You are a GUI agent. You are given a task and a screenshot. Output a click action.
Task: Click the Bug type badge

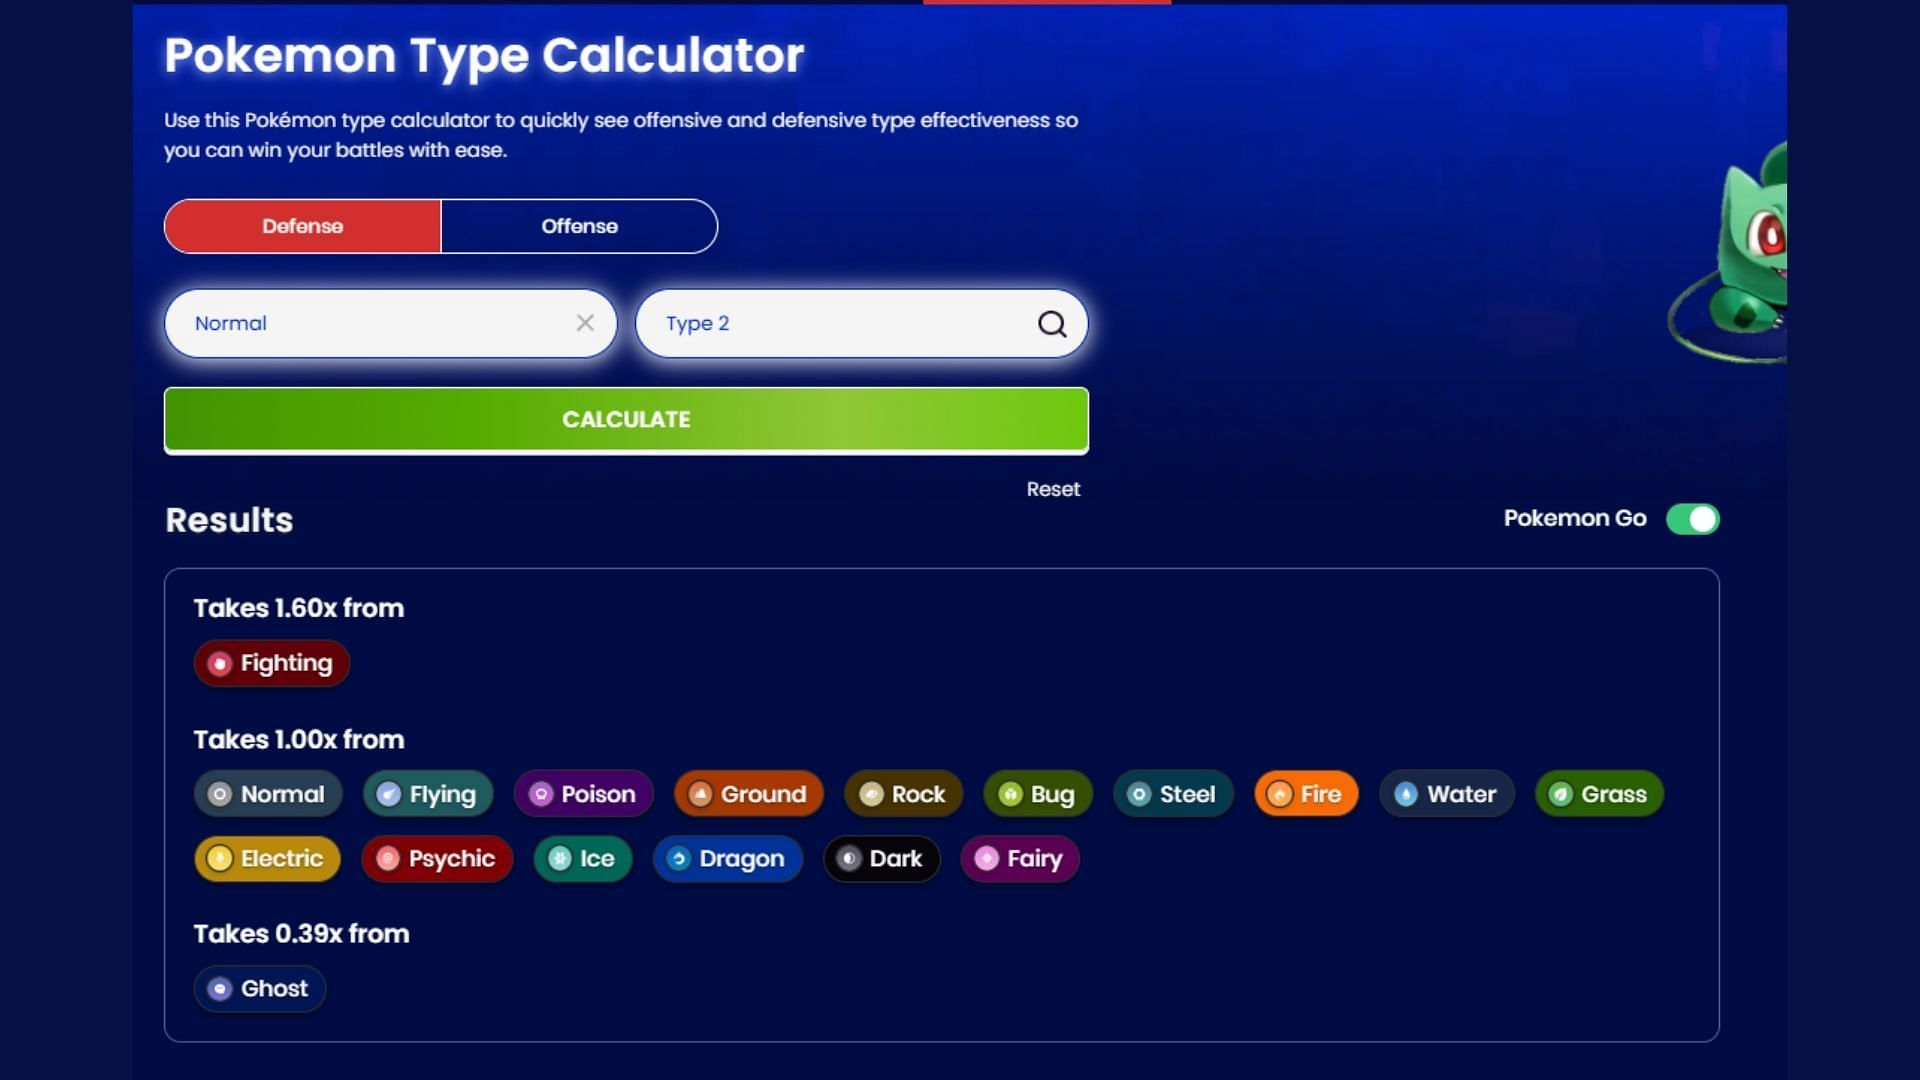click(1038, 793)
